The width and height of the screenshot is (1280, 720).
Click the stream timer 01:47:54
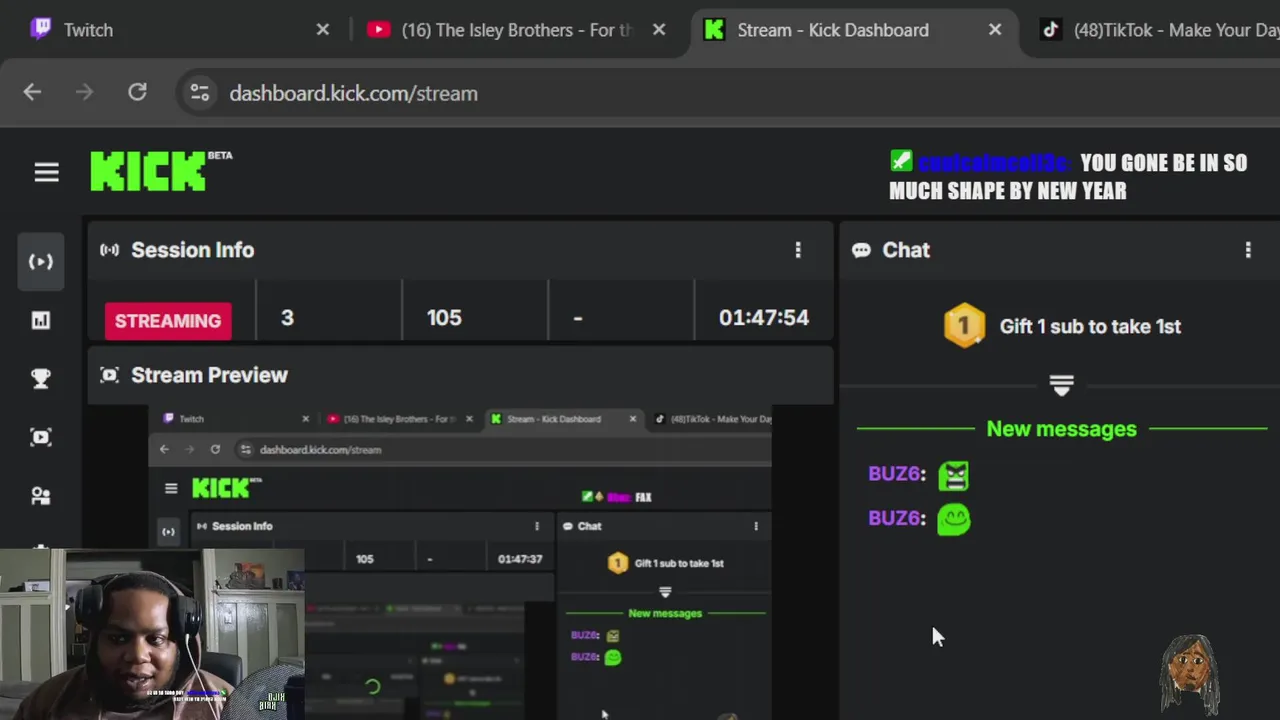[764, 318]
